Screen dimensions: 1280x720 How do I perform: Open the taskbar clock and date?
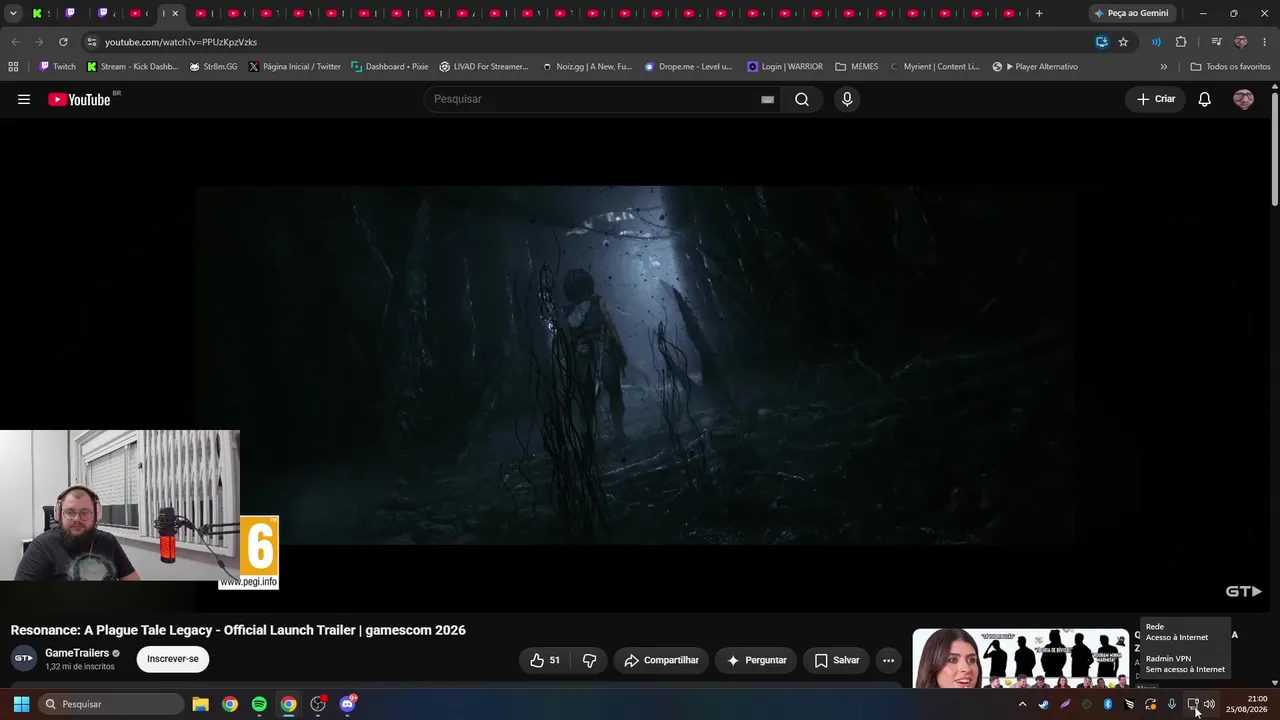tap(1246, 704)
